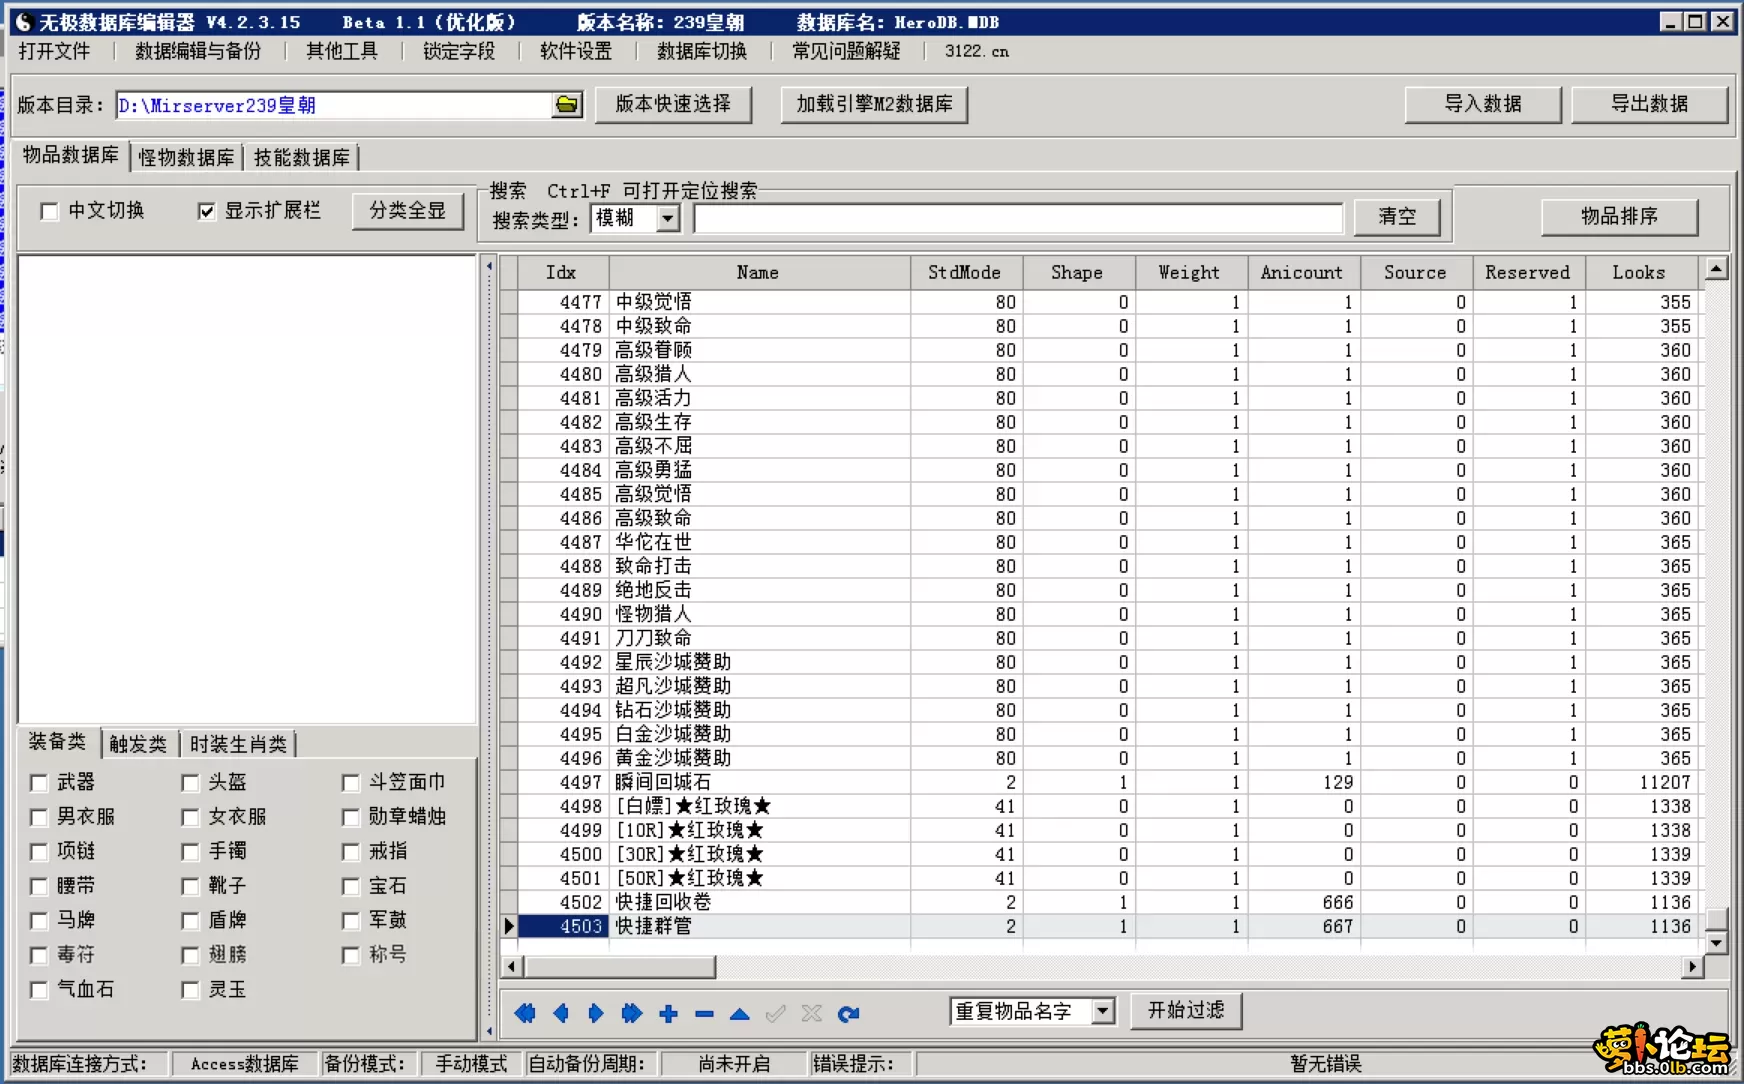Go to first record in navigator
Viewport: 1744px width, 1084px height.
click(524, 1014)
